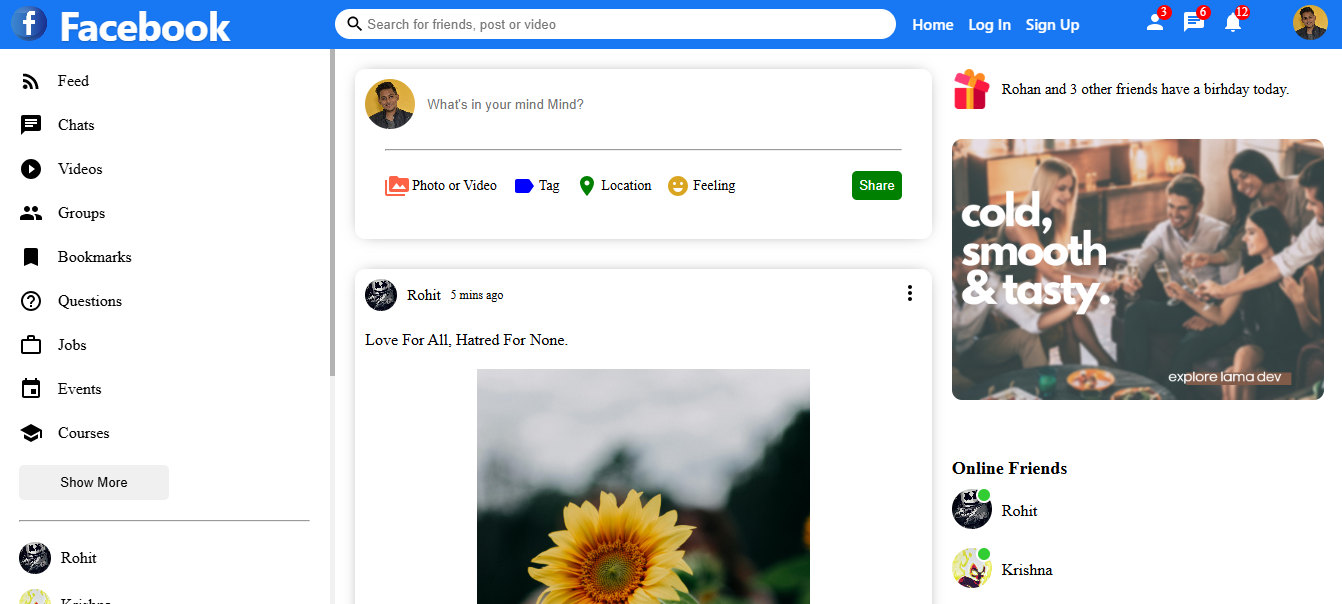Click the Photo or Video icon
The image size is (1342, 604).
coord(396,186)
